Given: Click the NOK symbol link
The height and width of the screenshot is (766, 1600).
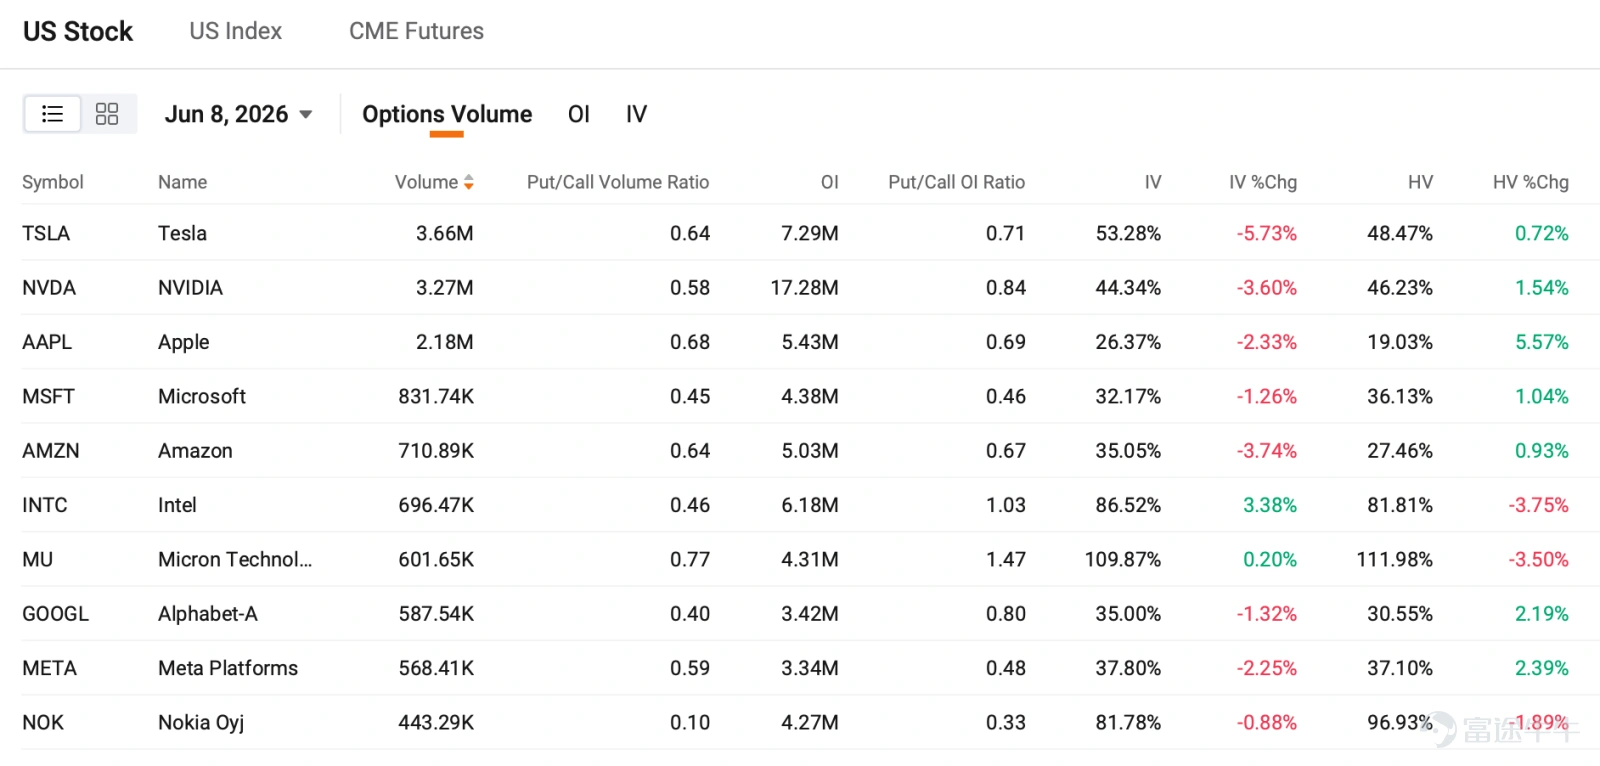Looking at the screenshot, I should pos(43,722).
